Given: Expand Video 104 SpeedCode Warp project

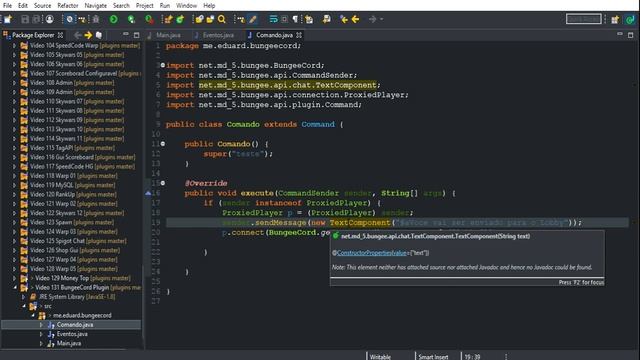Looking at the screenshot, I should point(14,46).
